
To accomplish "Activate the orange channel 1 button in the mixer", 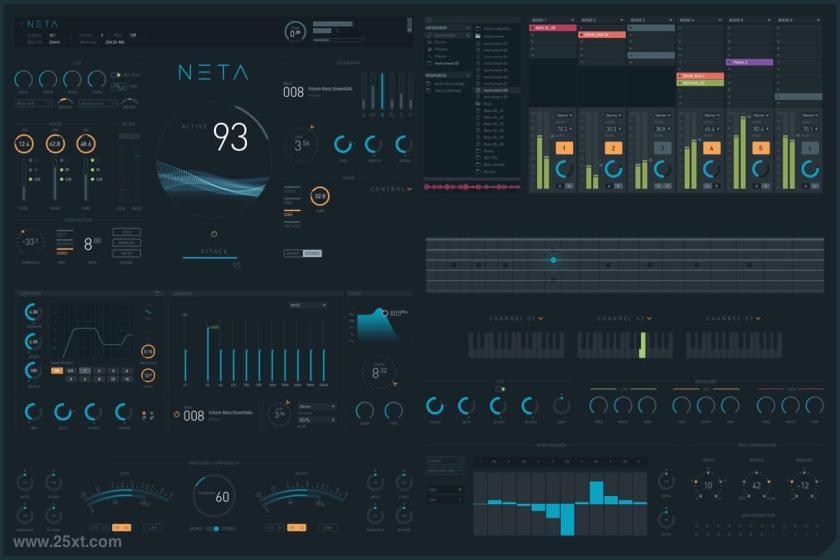I will (564, 148).
